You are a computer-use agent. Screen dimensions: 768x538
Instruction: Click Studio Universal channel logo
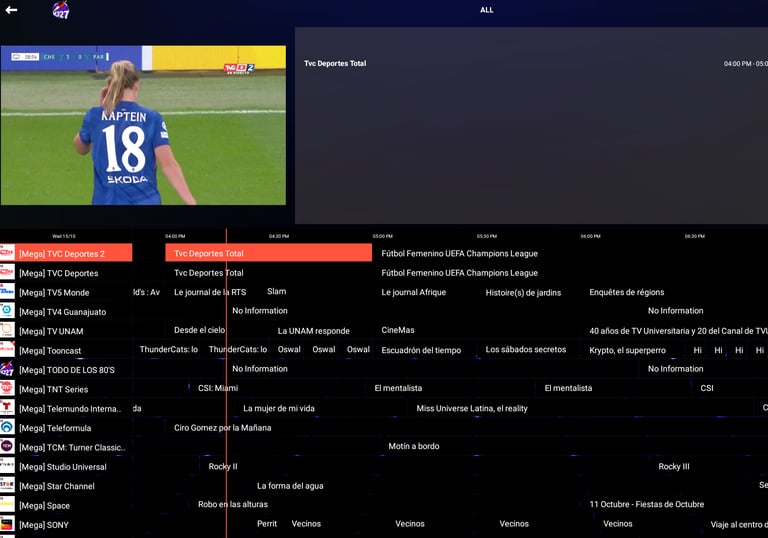point(7,466)
